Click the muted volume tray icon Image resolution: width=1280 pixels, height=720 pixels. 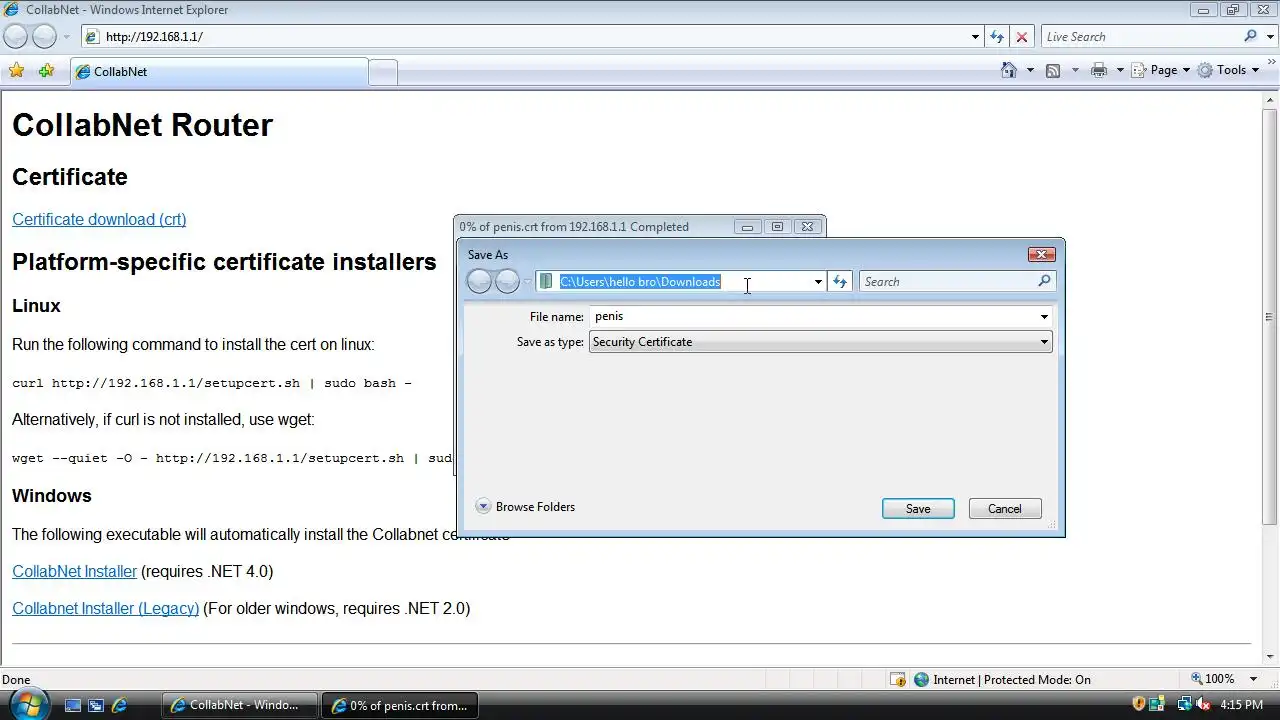click(1204, 705)
